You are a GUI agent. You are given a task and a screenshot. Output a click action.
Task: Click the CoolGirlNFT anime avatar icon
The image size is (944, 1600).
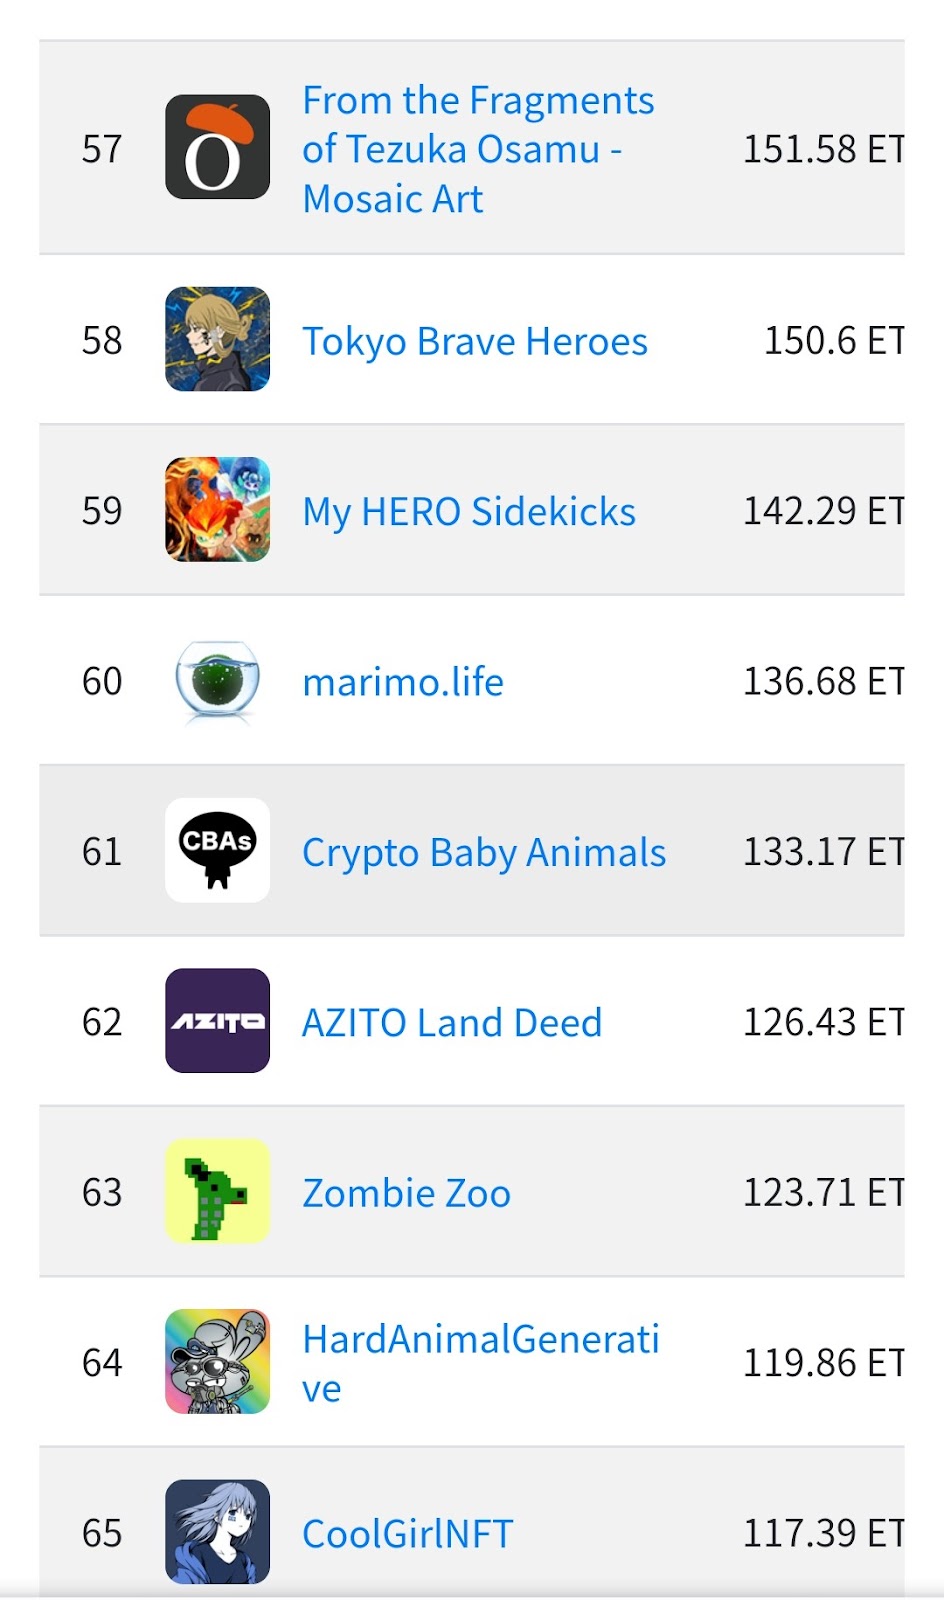[x=217, y=1532]
